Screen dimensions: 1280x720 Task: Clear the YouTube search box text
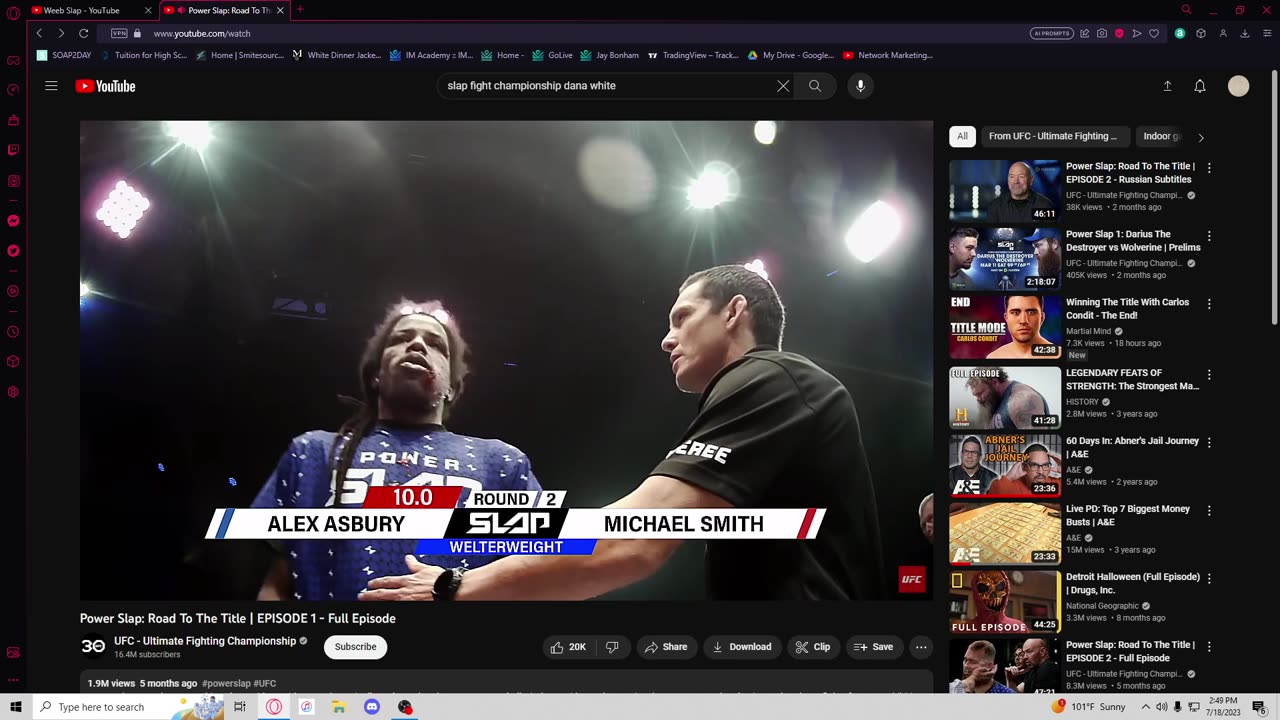click(783, 86)
